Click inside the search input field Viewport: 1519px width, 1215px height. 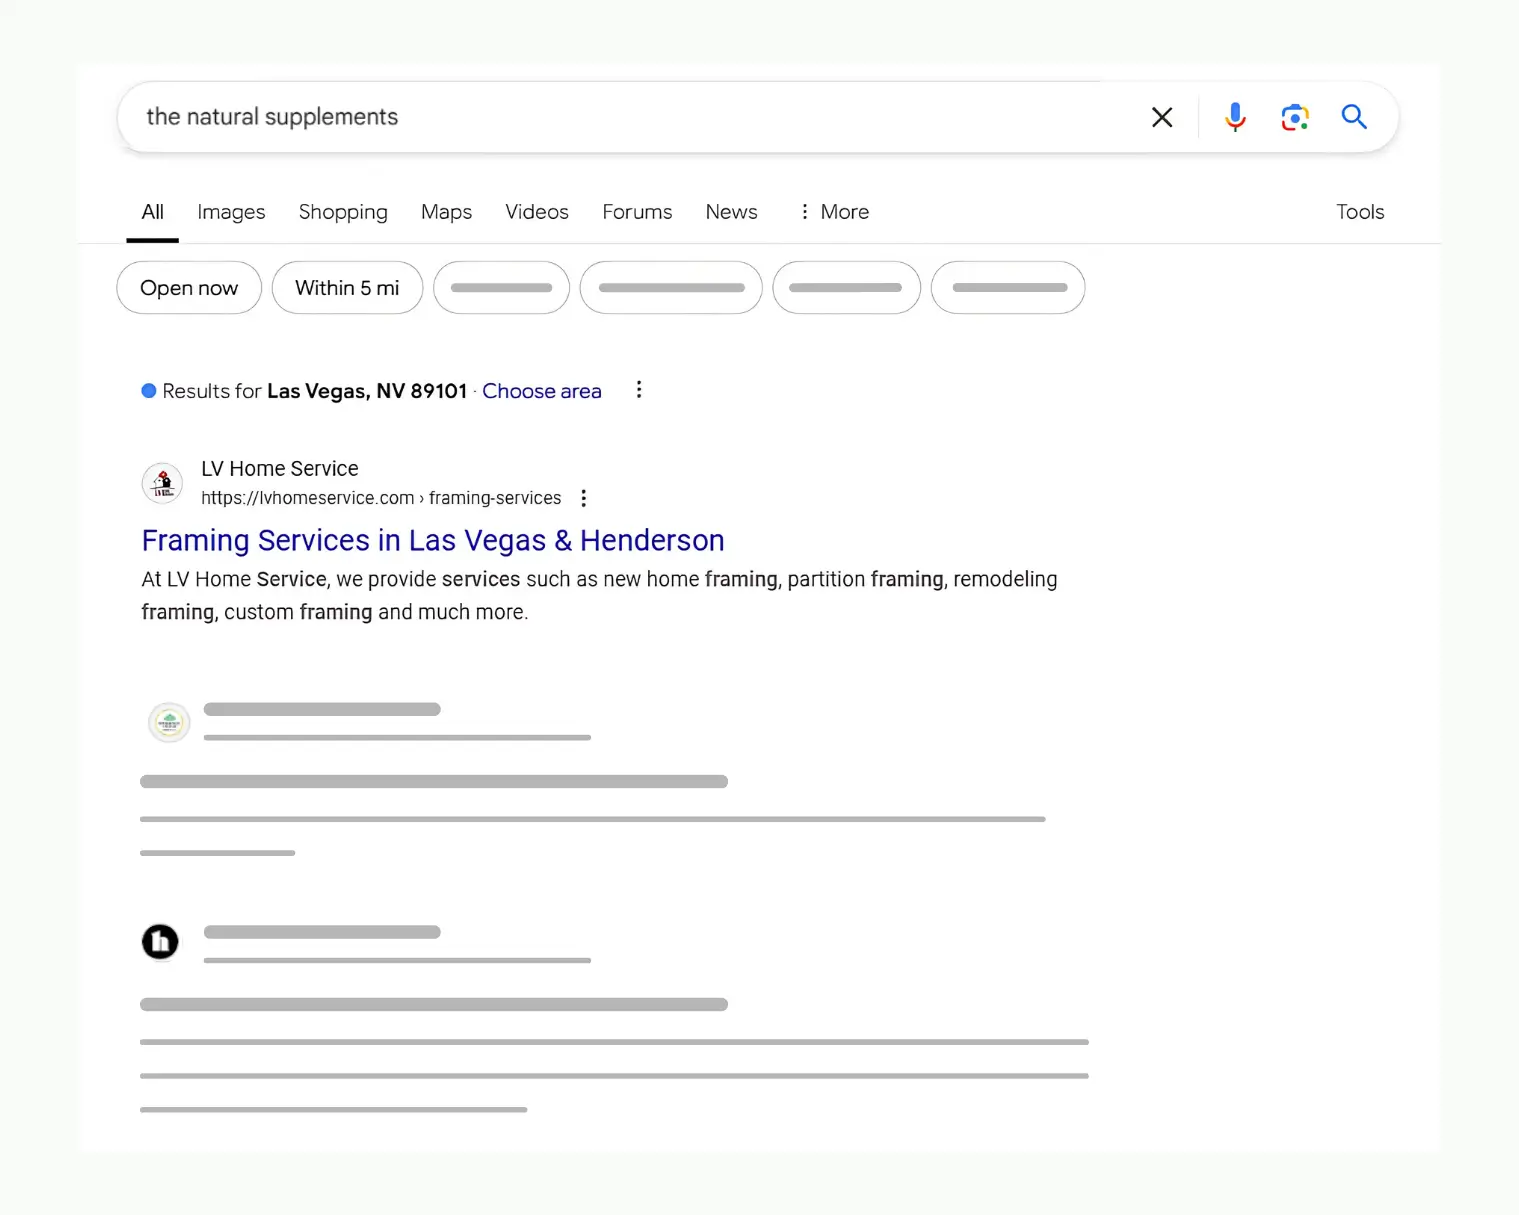[x=600, y=117]
